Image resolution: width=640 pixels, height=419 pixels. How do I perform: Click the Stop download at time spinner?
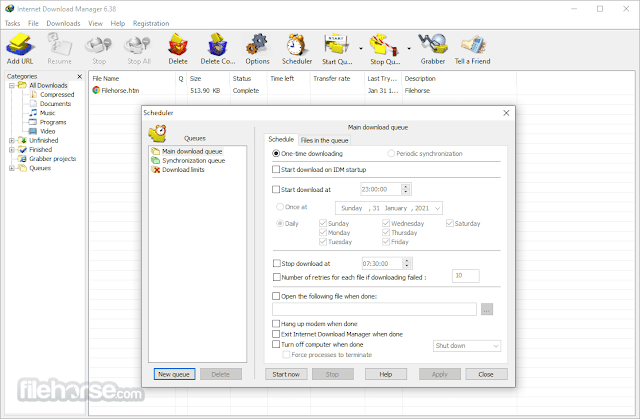pos(406,264)
